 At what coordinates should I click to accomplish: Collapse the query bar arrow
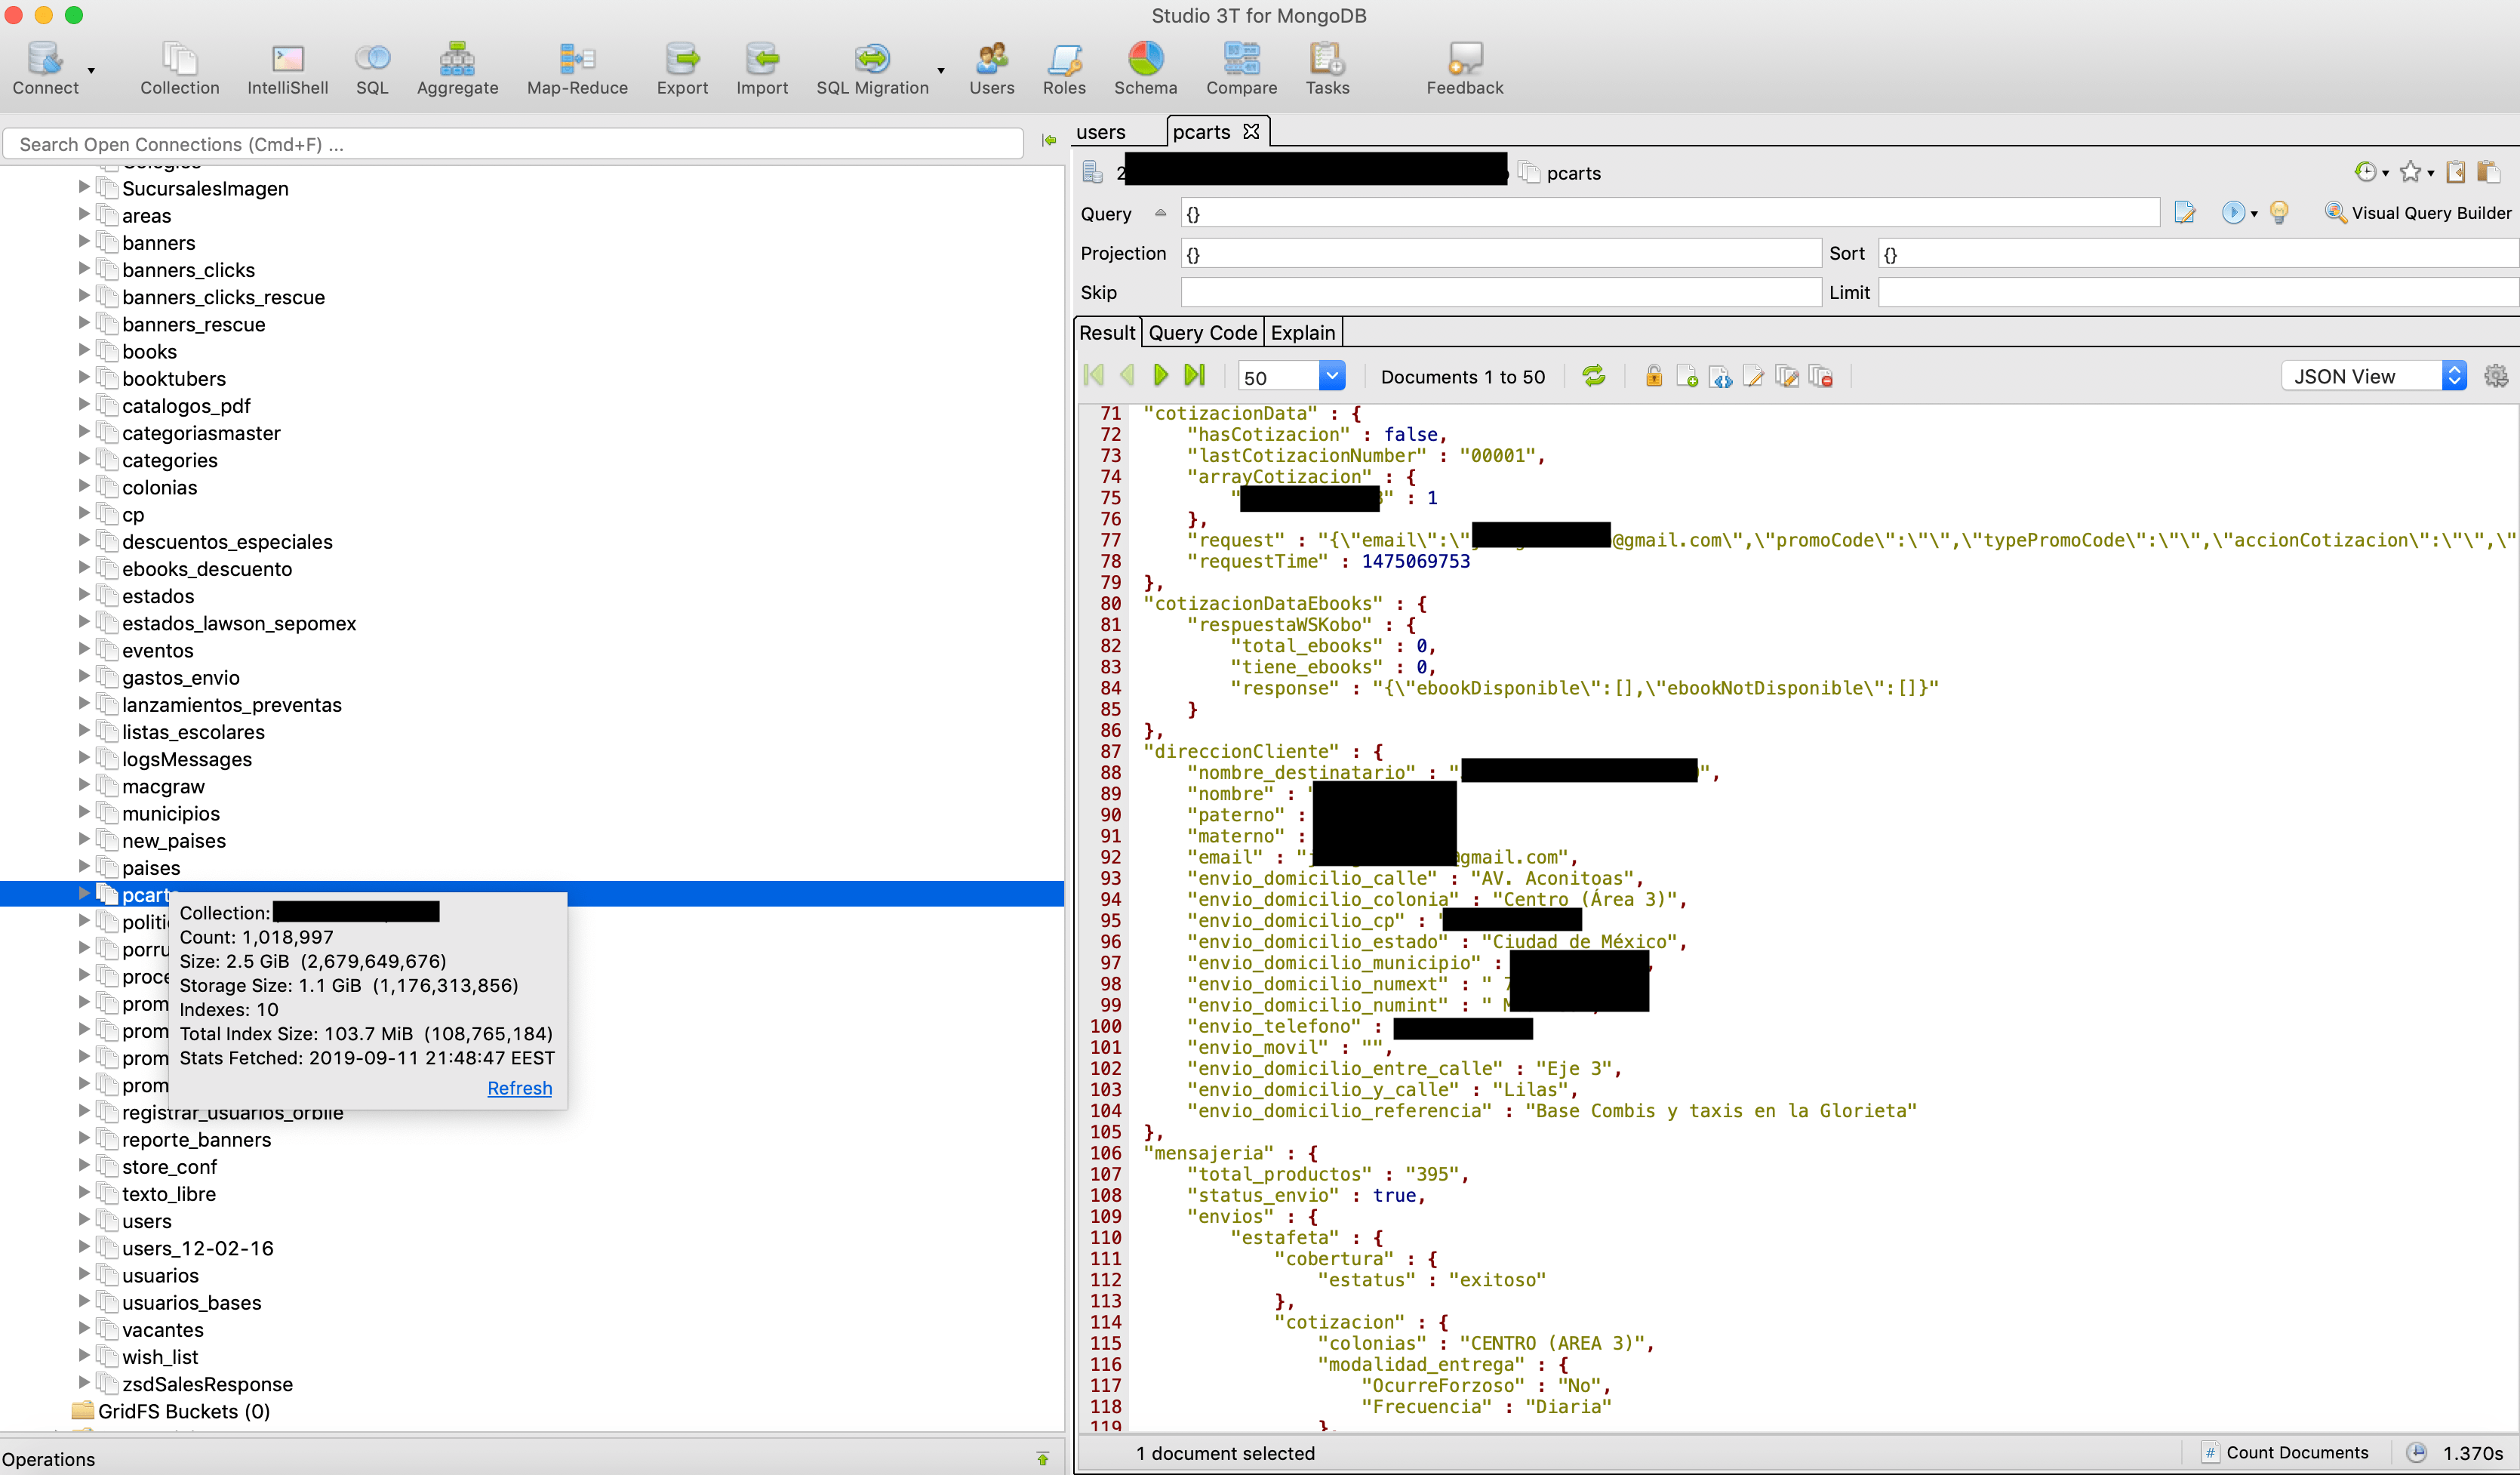click(1160, 213)
